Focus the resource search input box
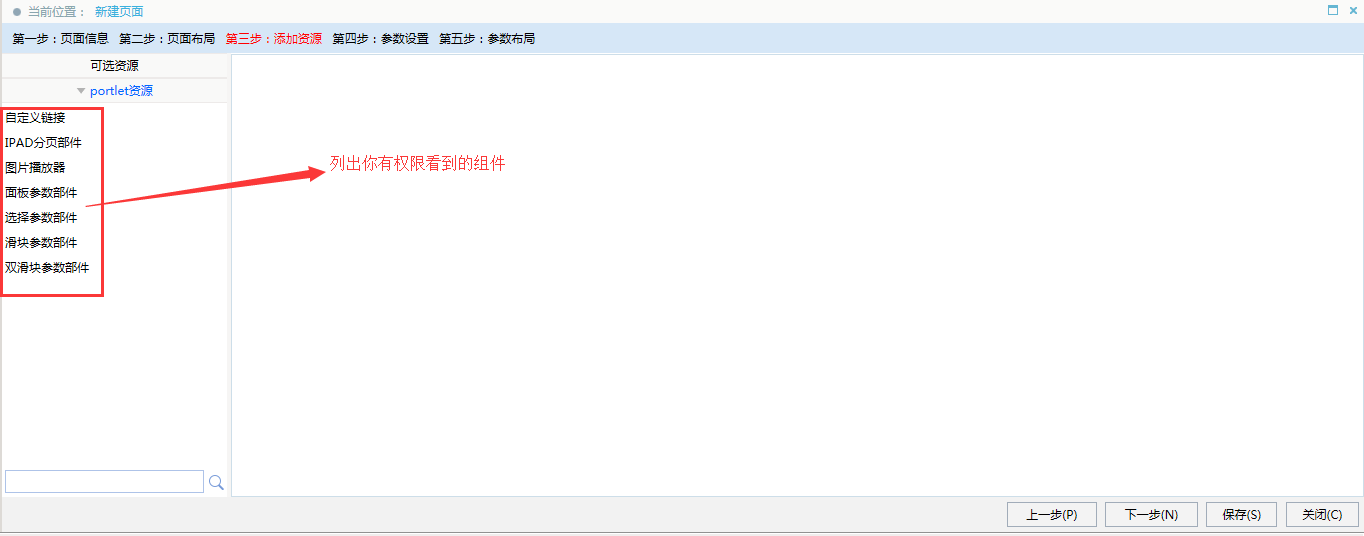1364x536 pixels. pyautogui.click(x=104, y=482)
